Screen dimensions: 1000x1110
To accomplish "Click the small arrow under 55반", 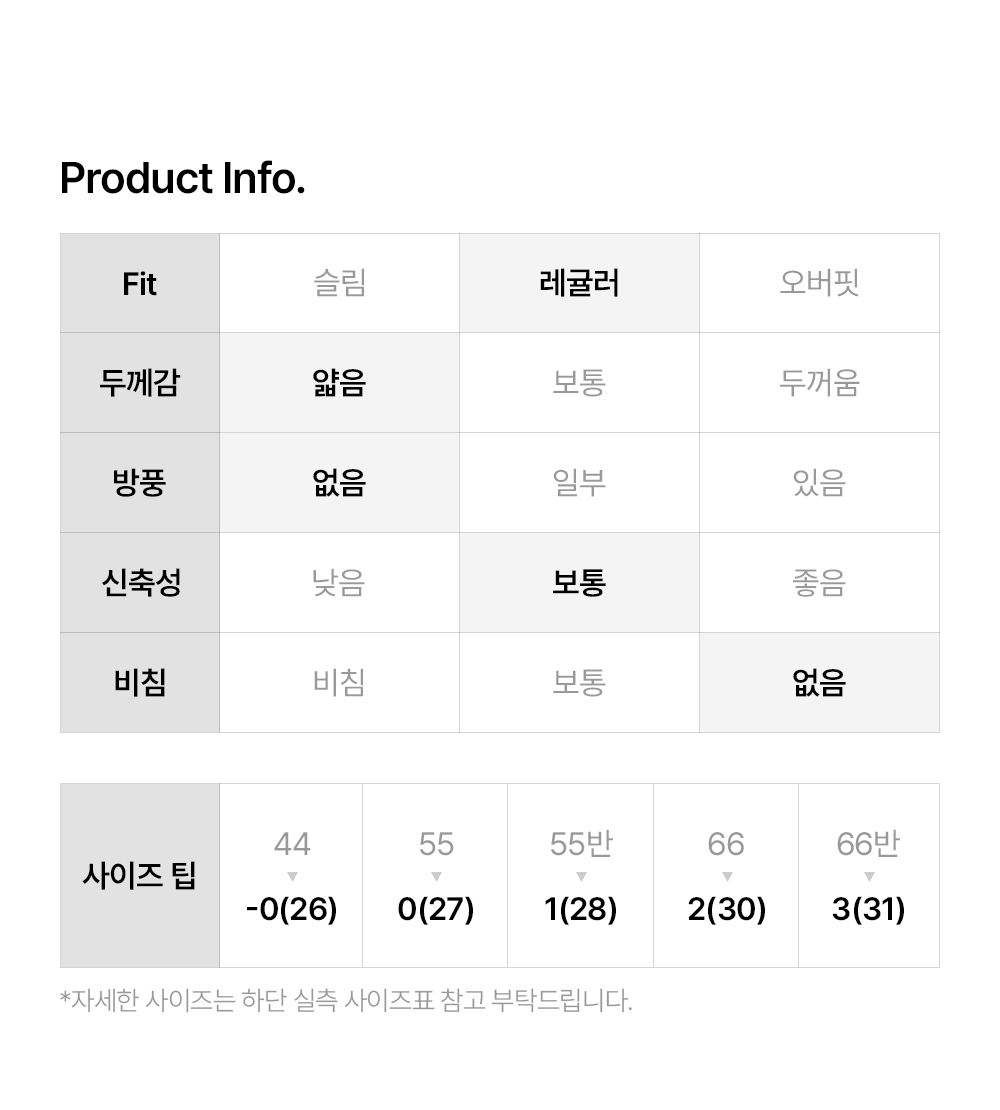I will 581,877.
